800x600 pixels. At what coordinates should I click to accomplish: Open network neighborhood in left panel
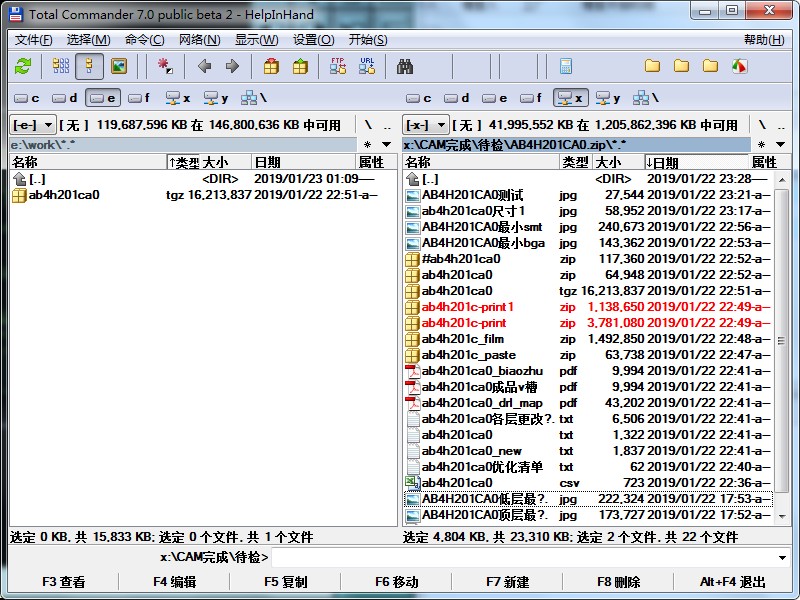[x=254, y=98]
